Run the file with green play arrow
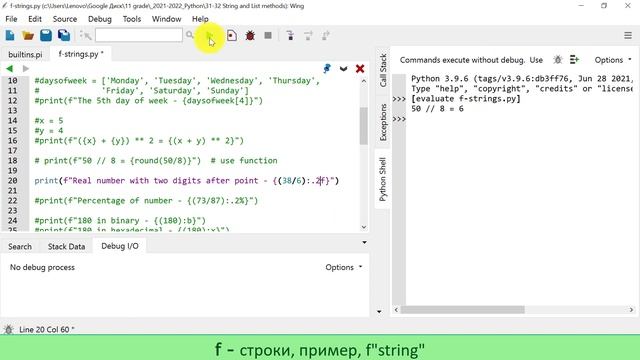This screenshot has width=640, height=360. [x=209, y=36]
